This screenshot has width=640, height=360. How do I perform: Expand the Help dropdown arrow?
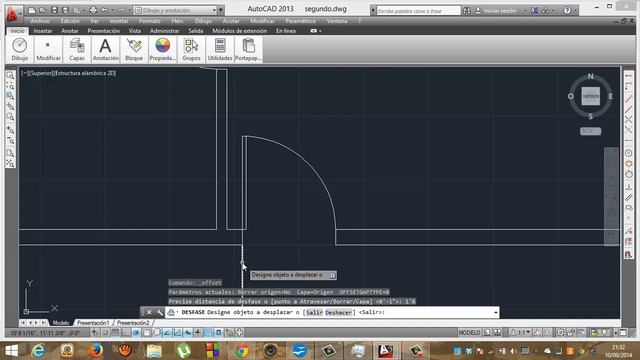click(x=576, y=11)
